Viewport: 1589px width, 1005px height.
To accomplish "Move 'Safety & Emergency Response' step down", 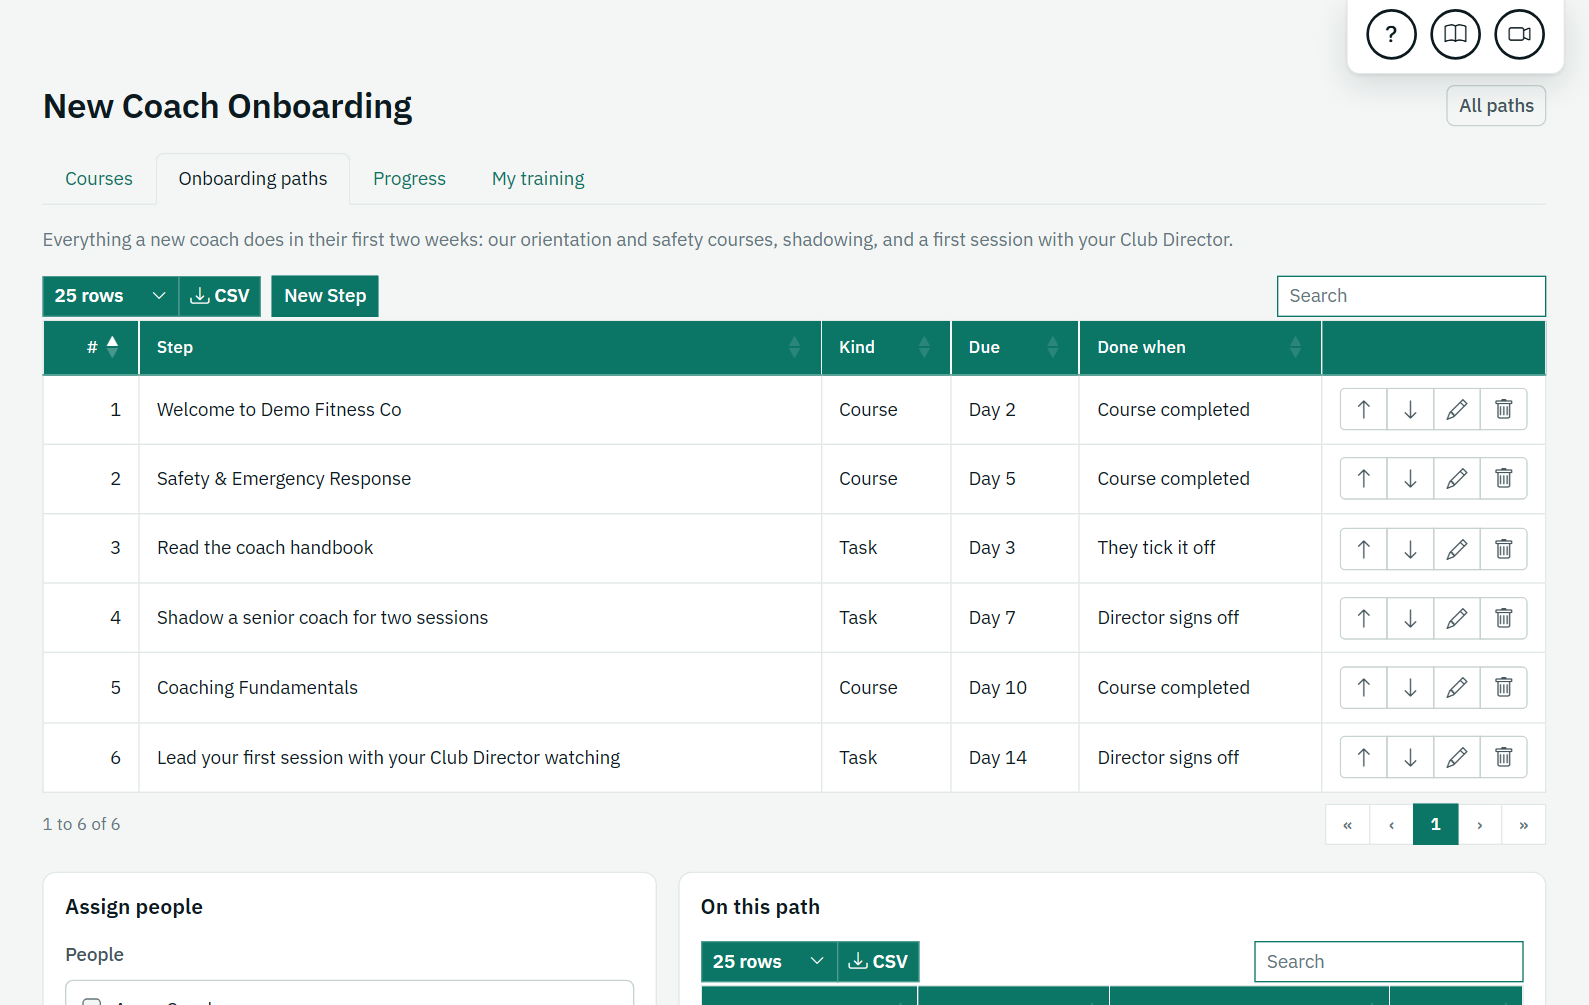I will click(1410, 478).
